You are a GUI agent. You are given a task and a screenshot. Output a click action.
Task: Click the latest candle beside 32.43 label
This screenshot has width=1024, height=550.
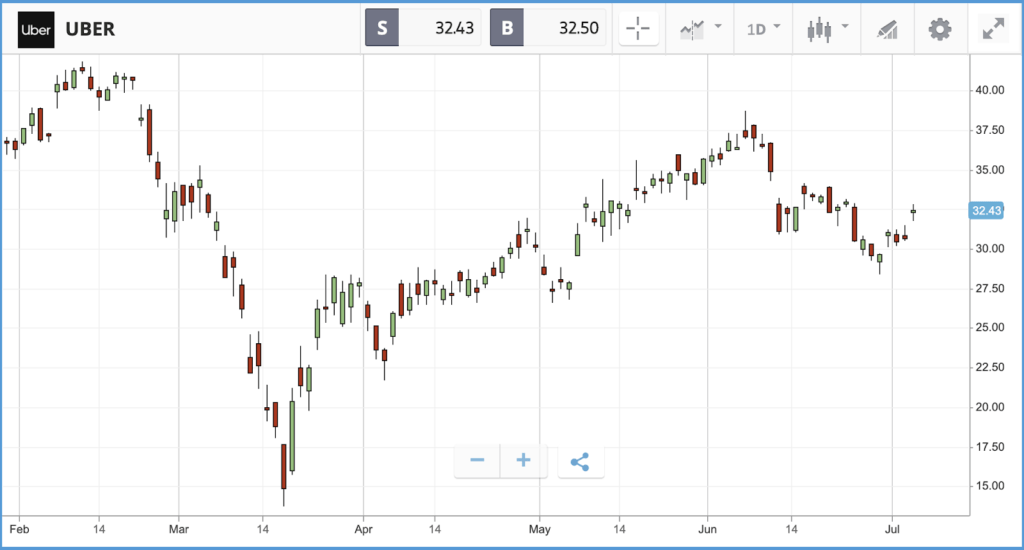(913, 212)
